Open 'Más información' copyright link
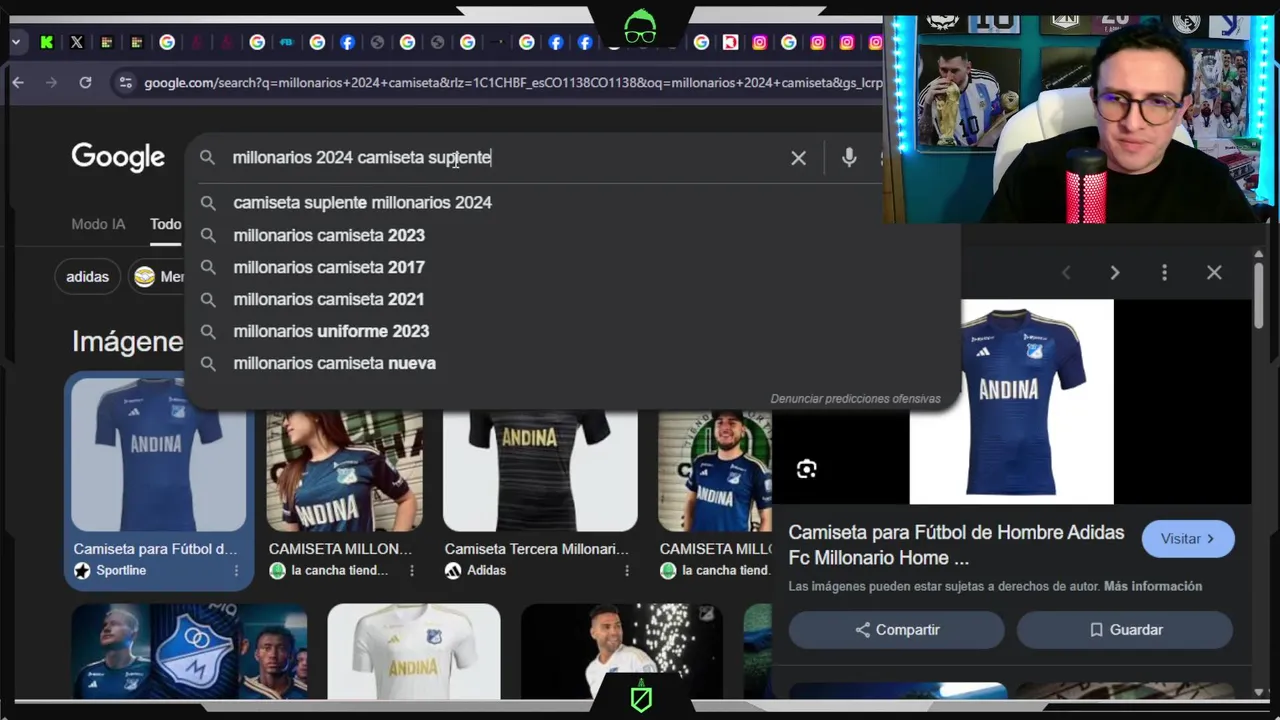 coord(1153,587)
